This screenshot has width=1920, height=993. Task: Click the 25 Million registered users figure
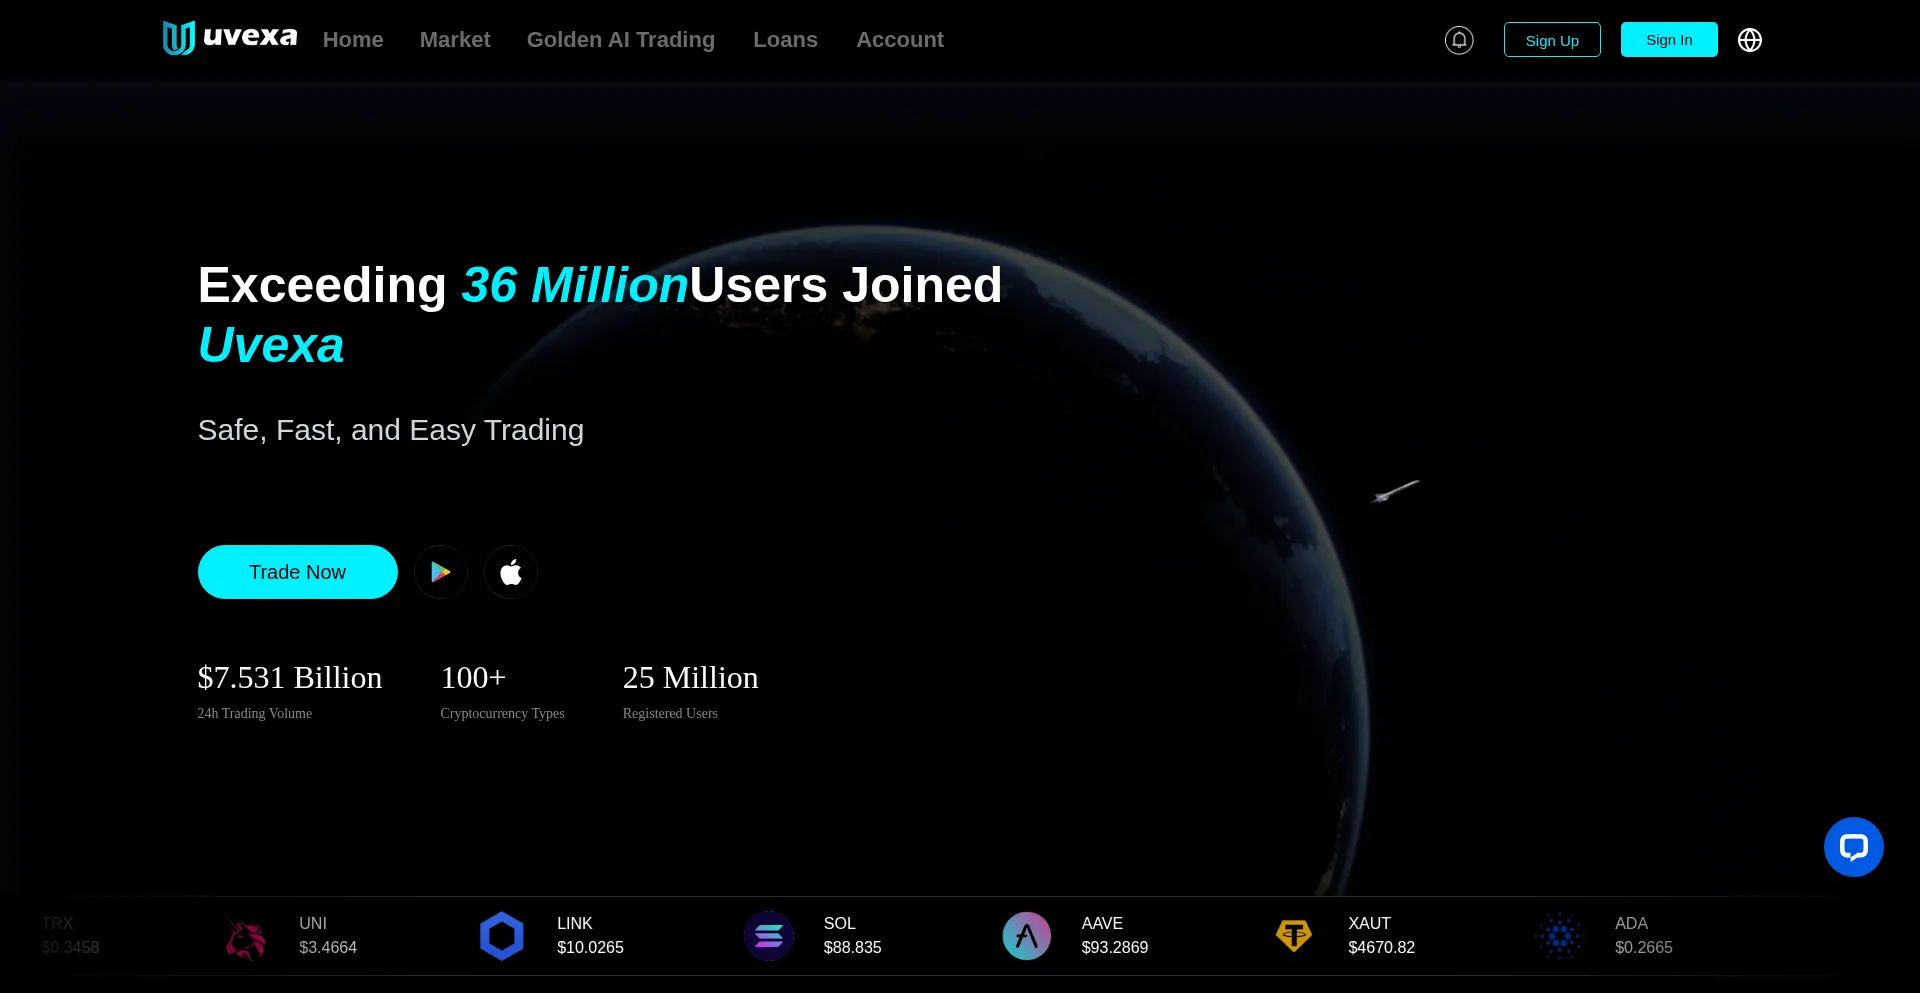[x=691, y=678]
